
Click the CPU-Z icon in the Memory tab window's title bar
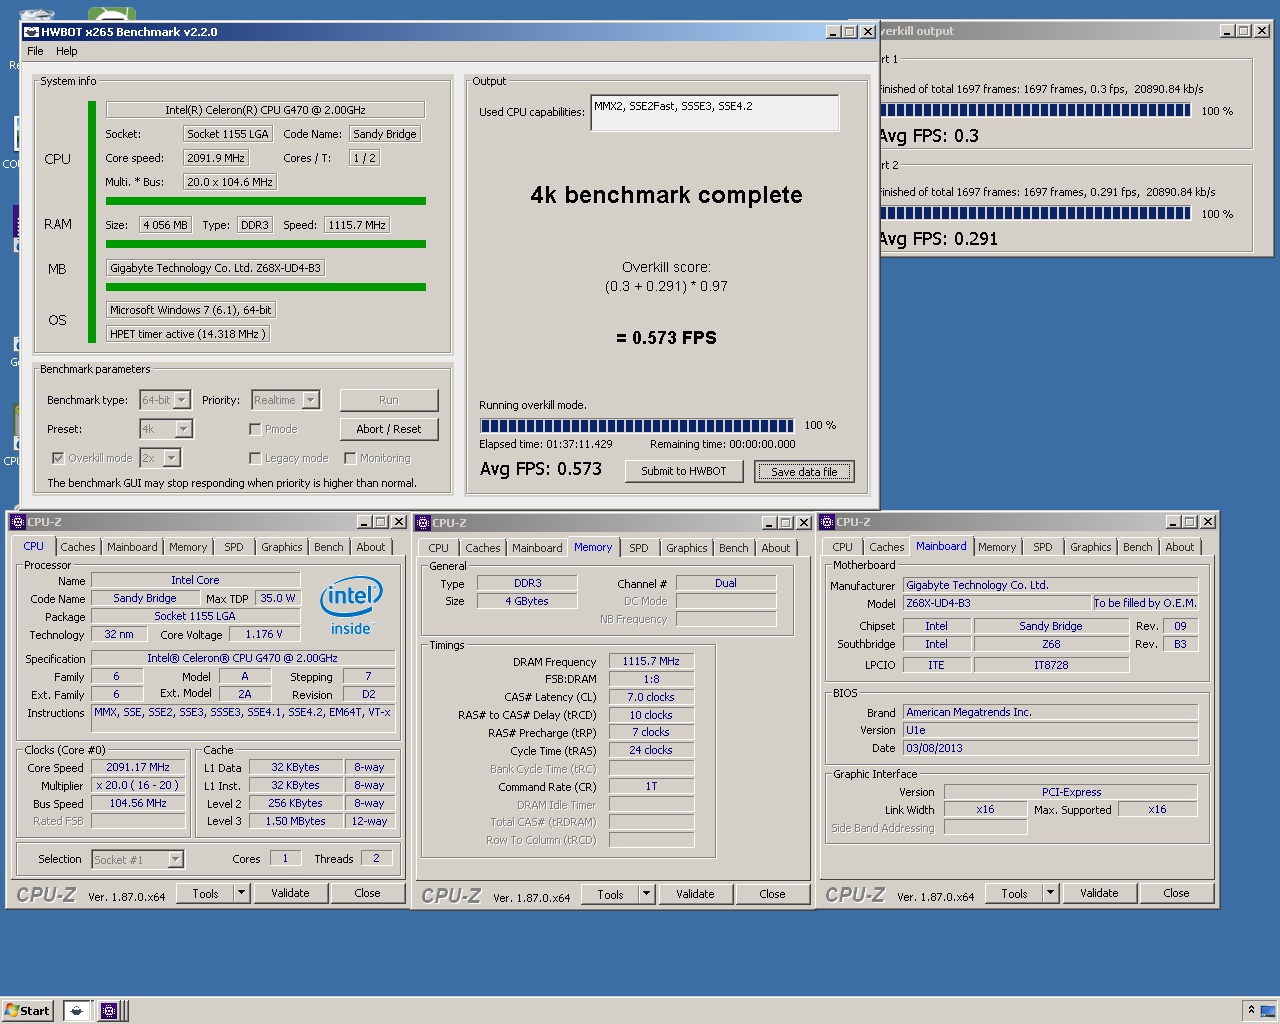[x=424, y=523]
